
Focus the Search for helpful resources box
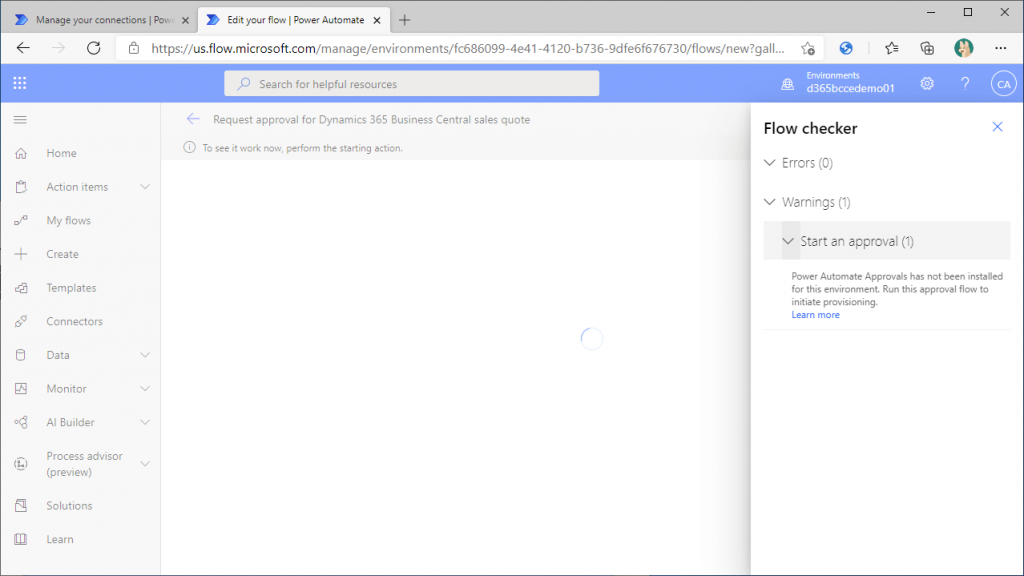(411, 84)
